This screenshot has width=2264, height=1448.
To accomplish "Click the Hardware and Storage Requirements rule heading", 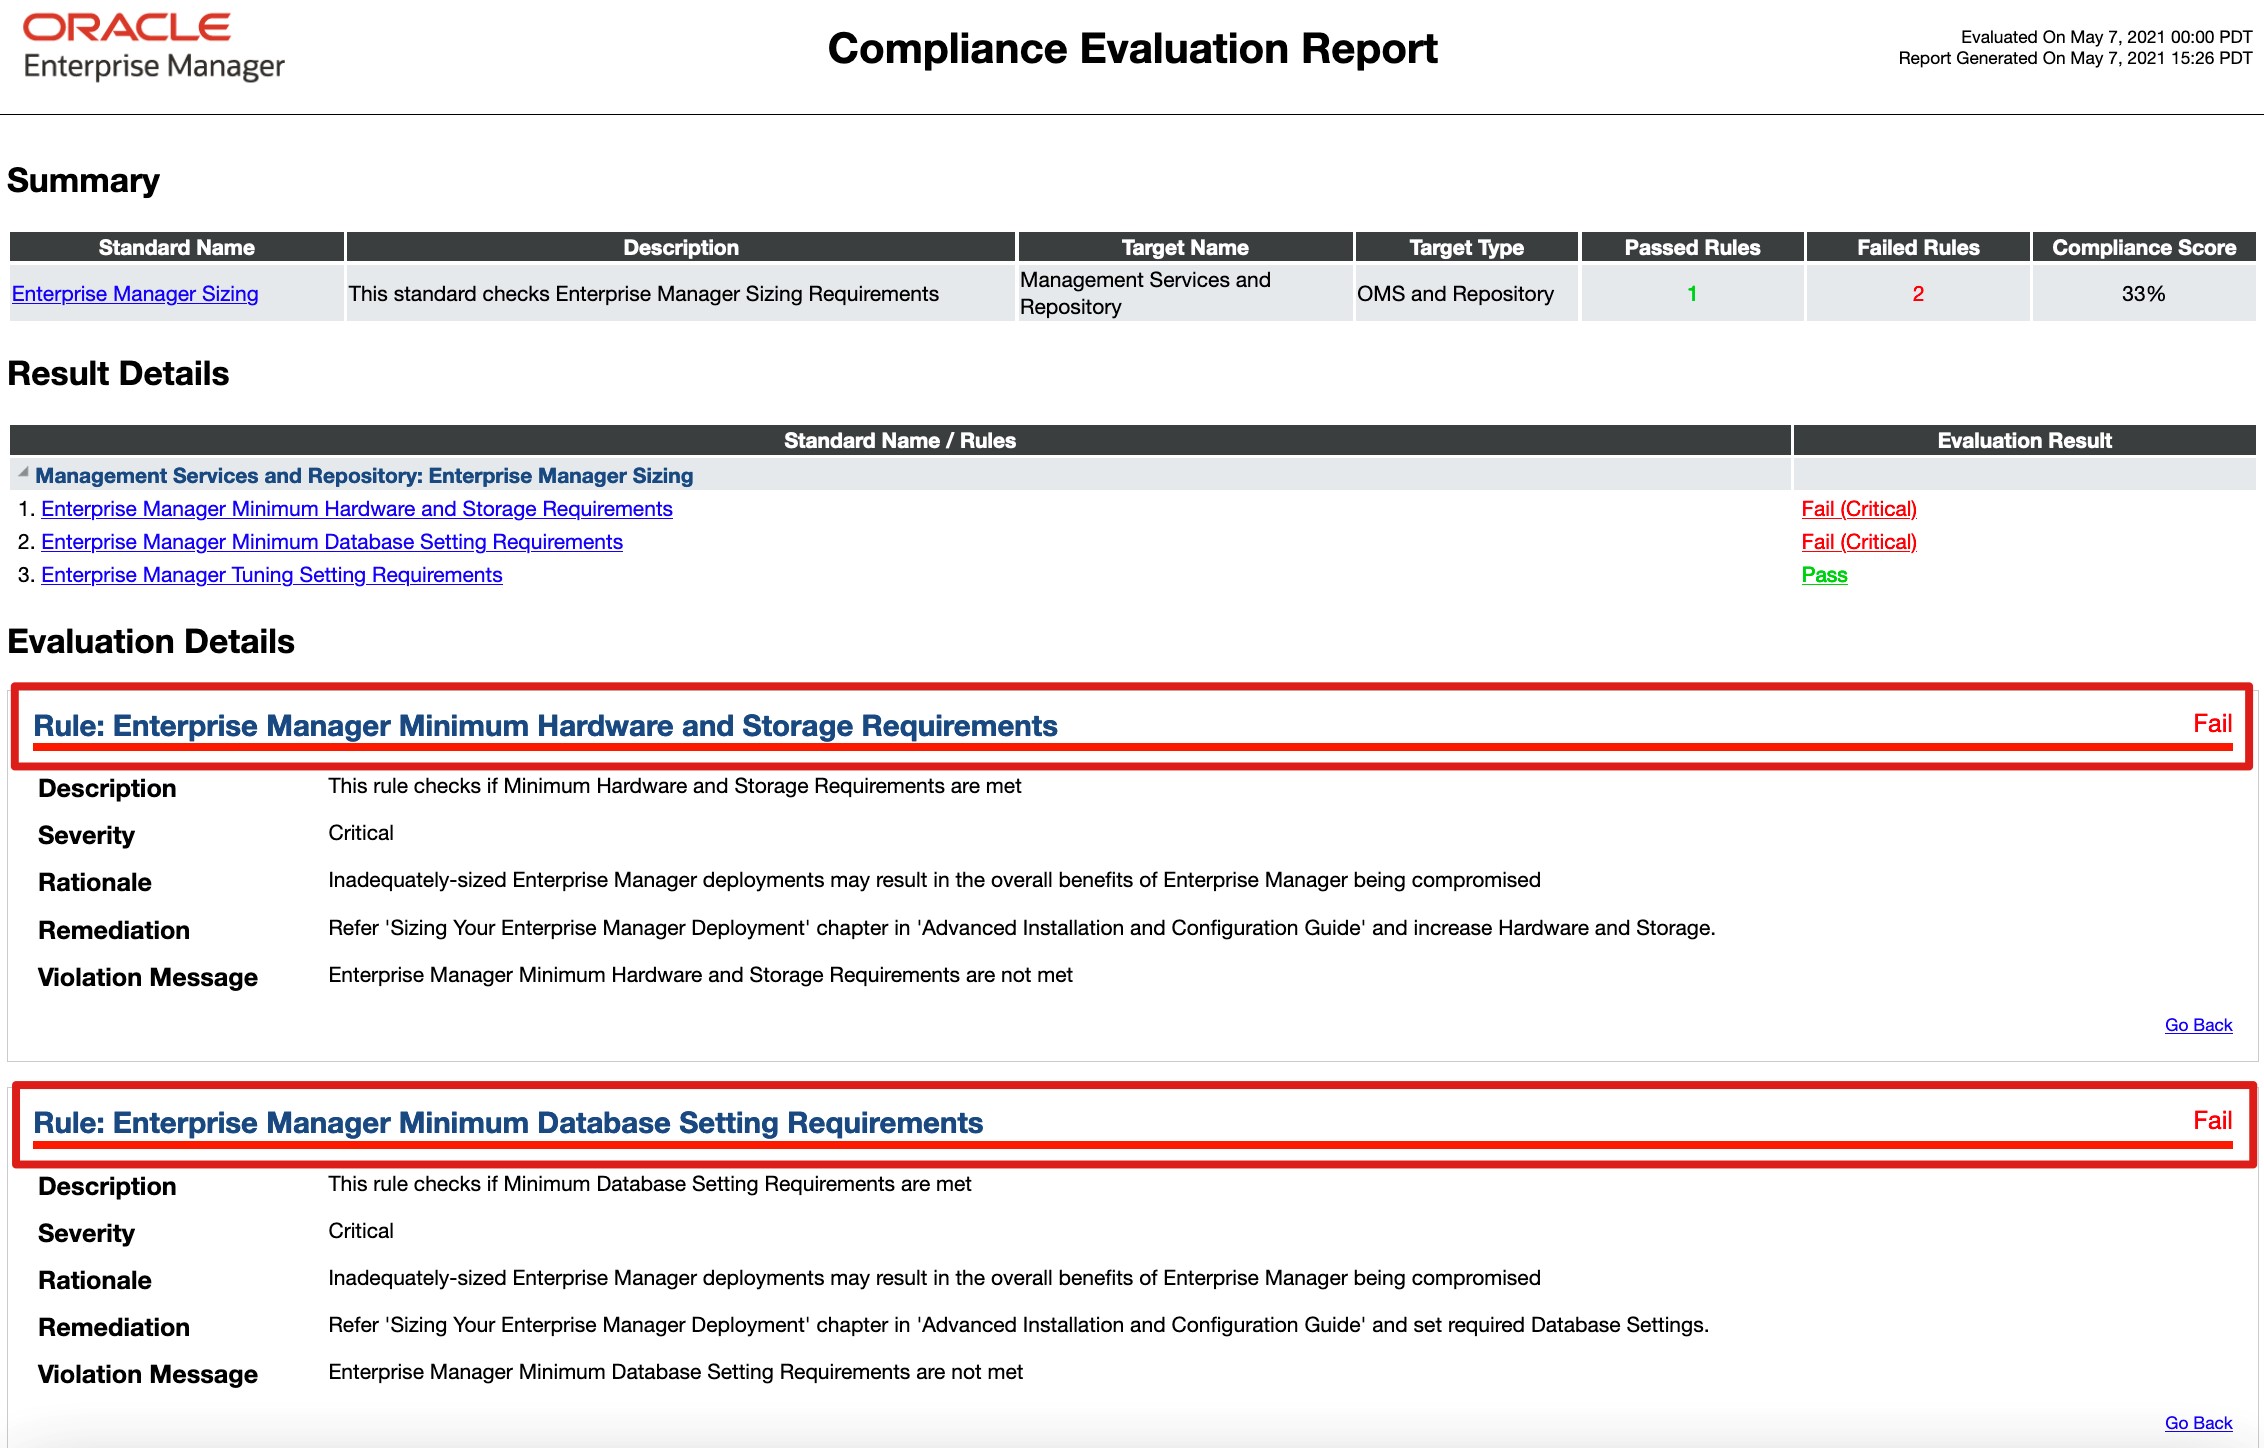I will [545, 726].
